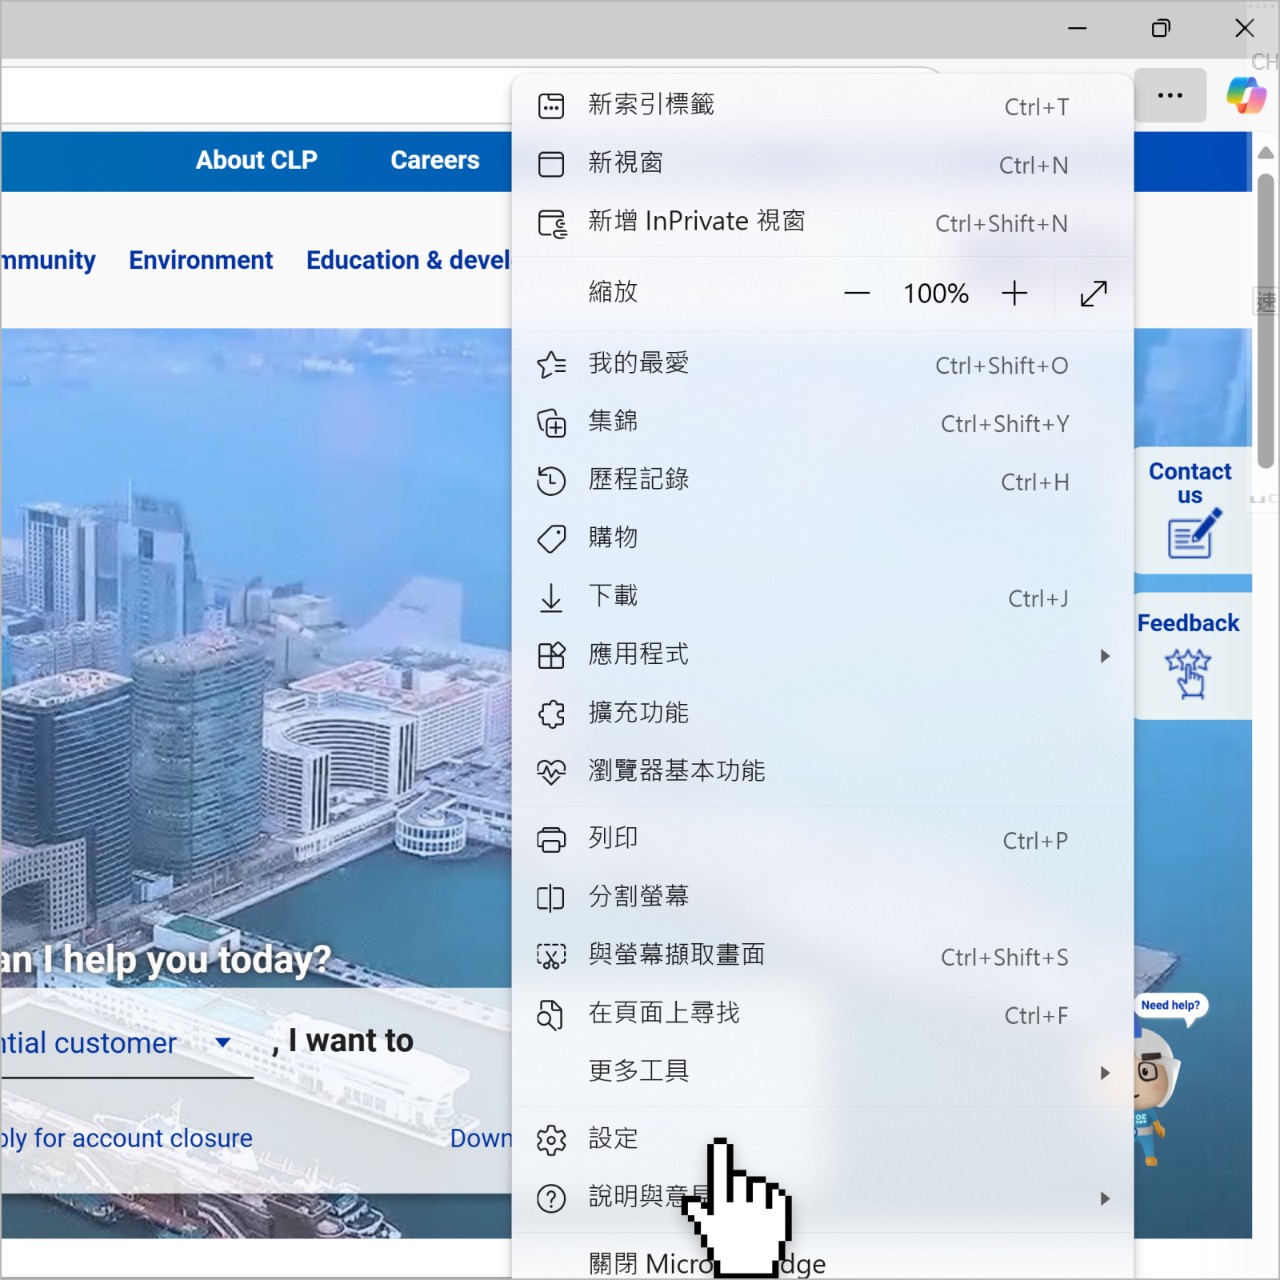Click the three-dot Settings and more button
Viewport: 1280px width, 1280px height.
click(1170, 95)
